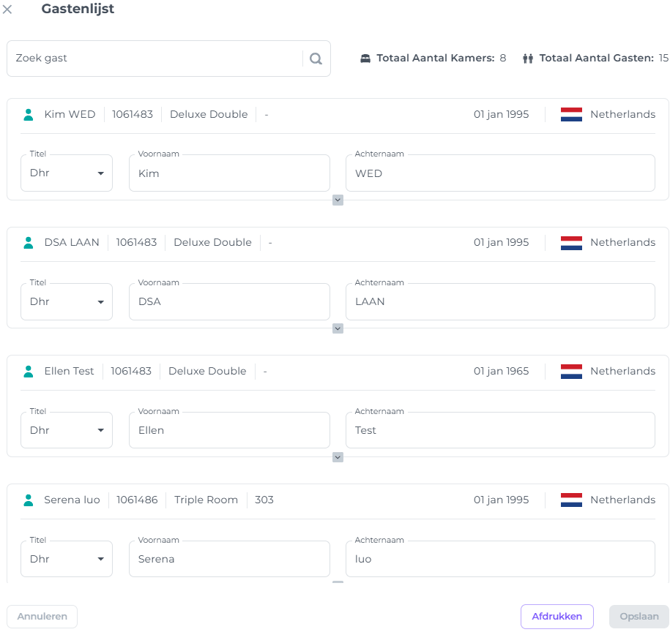Click person icon next to DSA LAAN
670x643 pixels.
point(29,243)
